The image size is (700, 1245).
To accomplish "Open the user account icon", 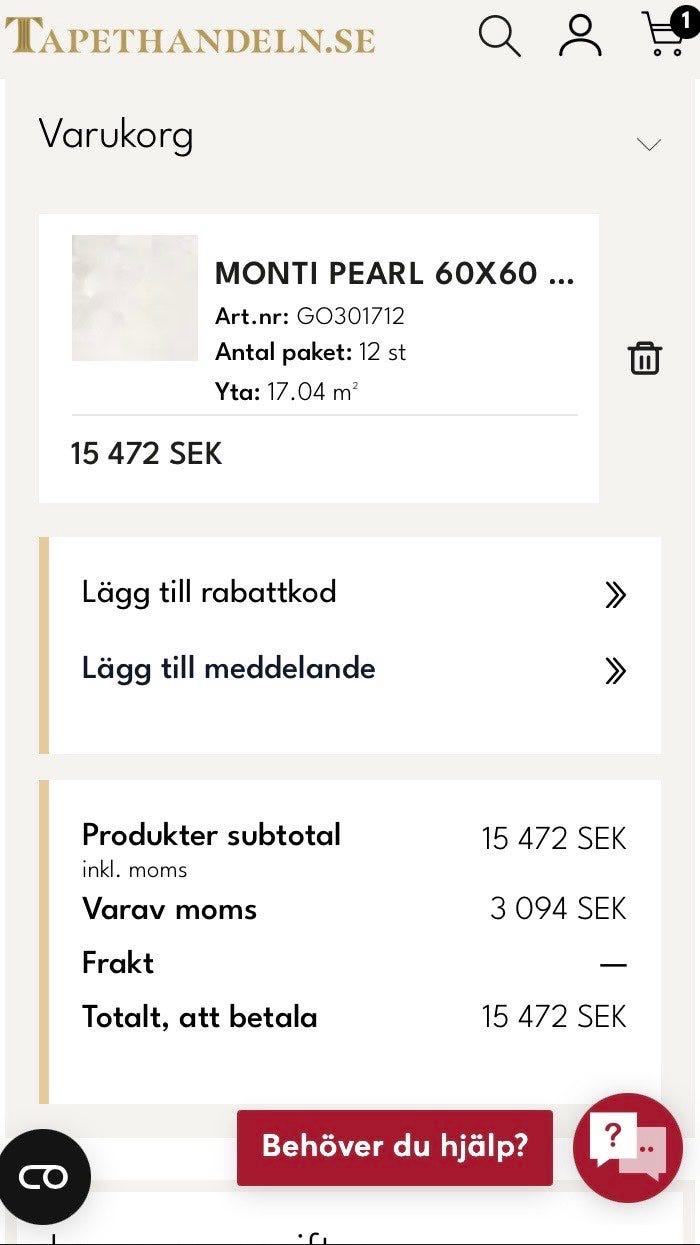I will click(x=580, y=36).
